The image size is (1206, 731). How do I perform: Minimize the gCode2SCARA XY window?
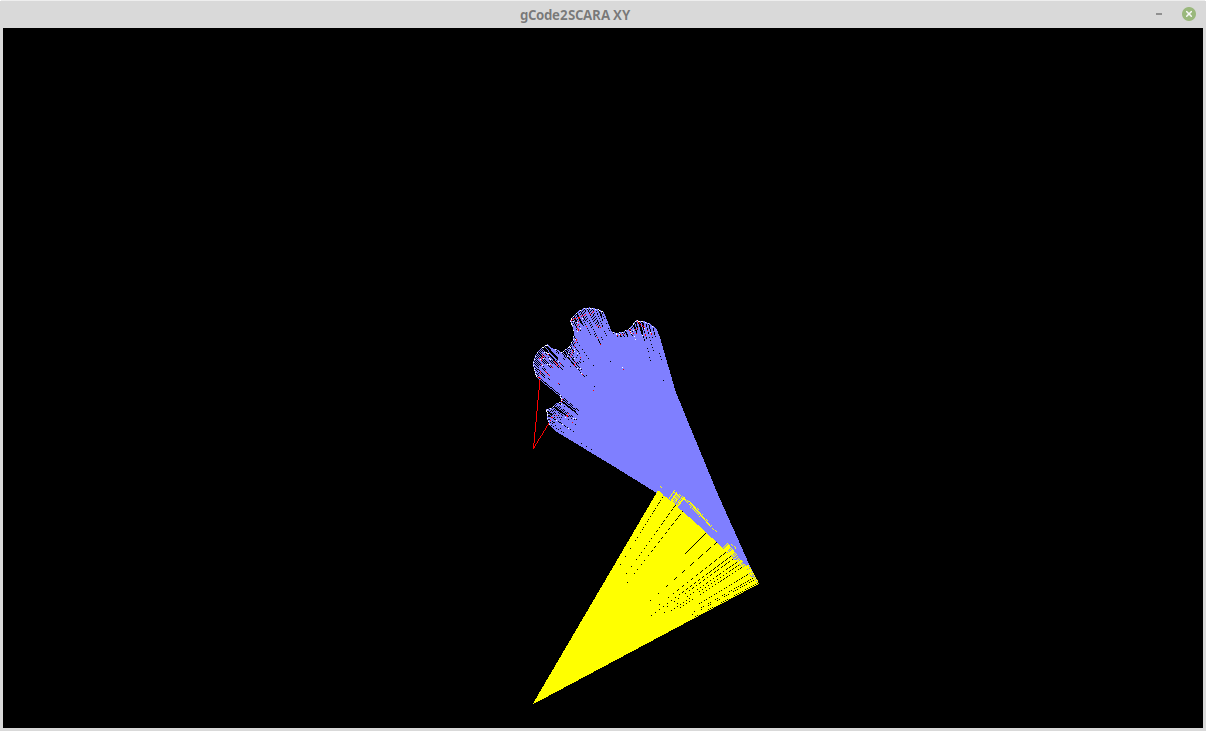click(1159, 14)
